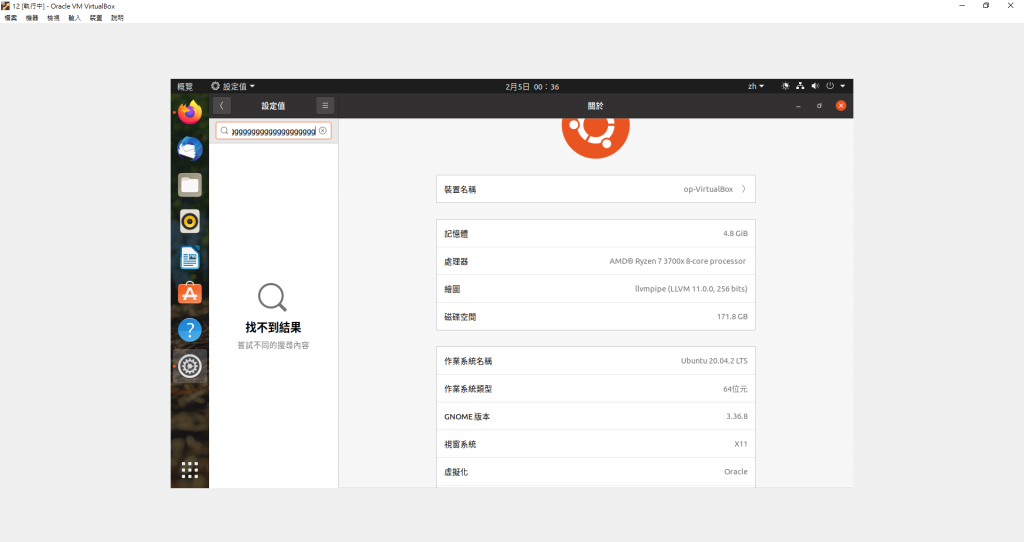Click 概覽 activities button

185,86
